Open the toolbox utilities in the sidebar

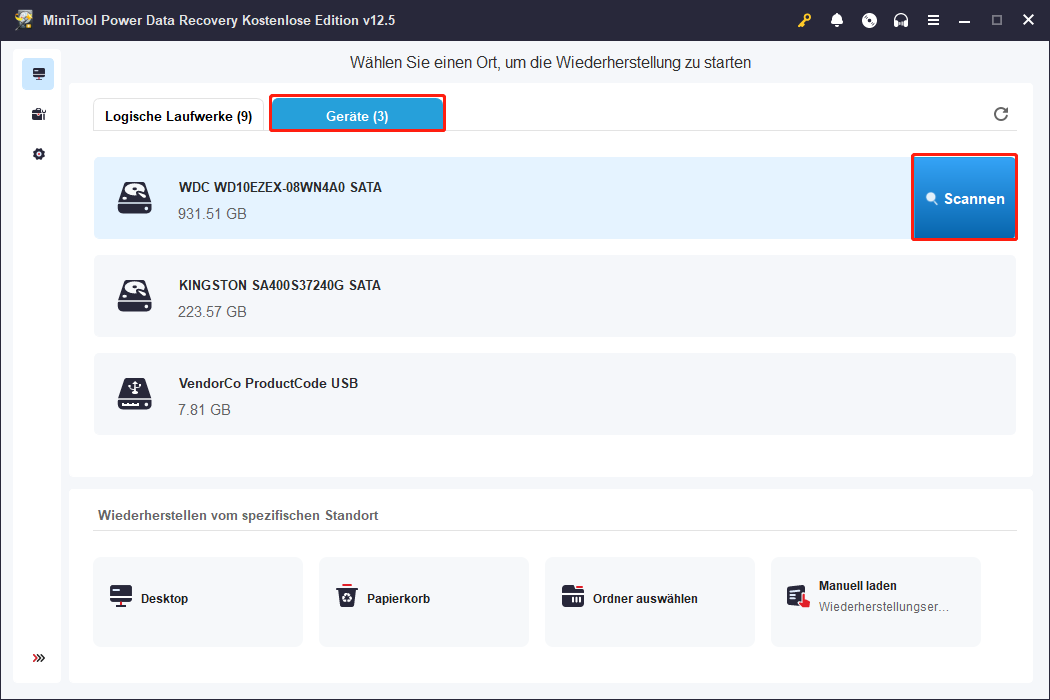click(38, 114)
